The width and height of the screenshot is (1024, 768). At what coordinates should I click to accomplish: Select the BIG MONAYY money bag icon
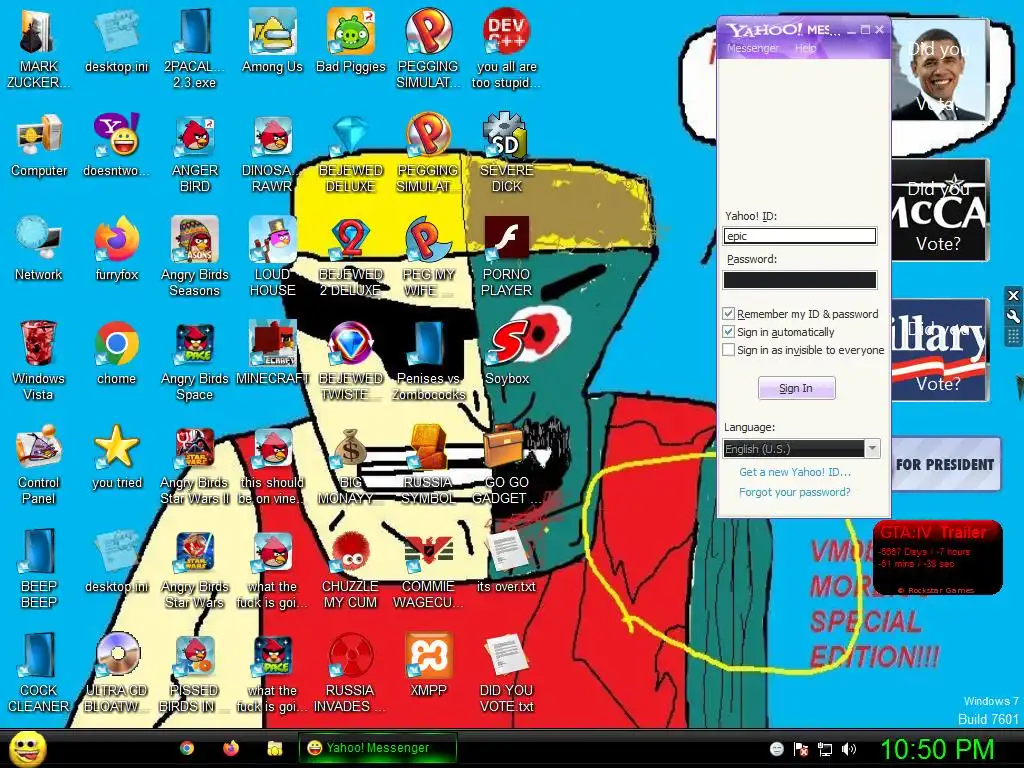point(351,465)
